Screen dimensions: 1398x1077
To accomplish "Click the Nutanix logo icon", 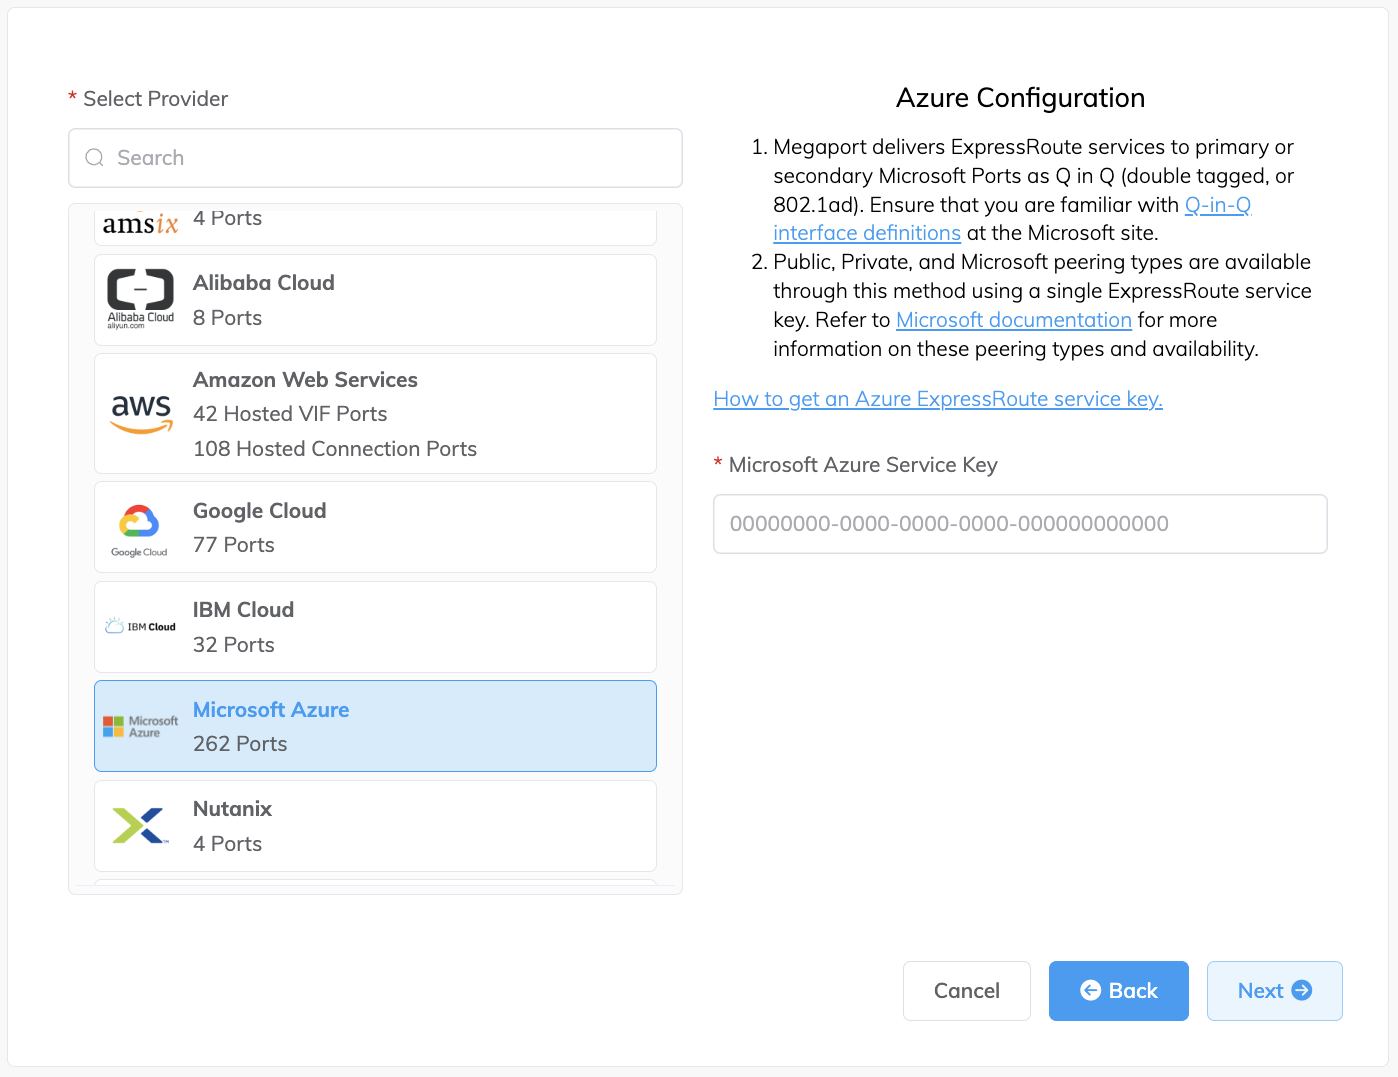I will [140, 826].
